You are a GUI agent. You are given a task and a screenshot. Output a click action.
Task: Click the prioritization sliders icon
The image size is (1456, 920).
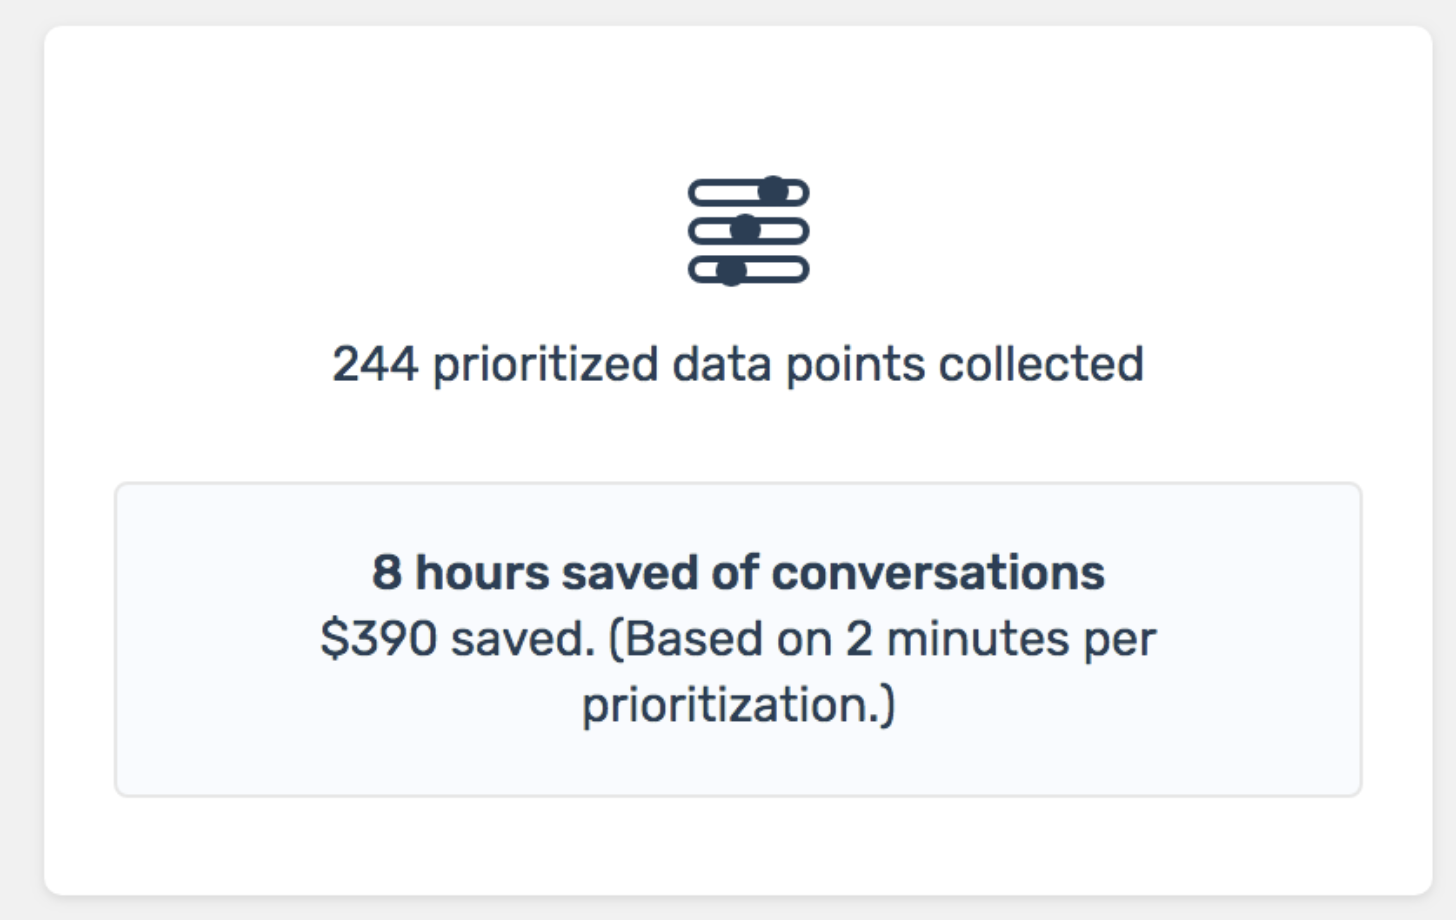[748, 231]
